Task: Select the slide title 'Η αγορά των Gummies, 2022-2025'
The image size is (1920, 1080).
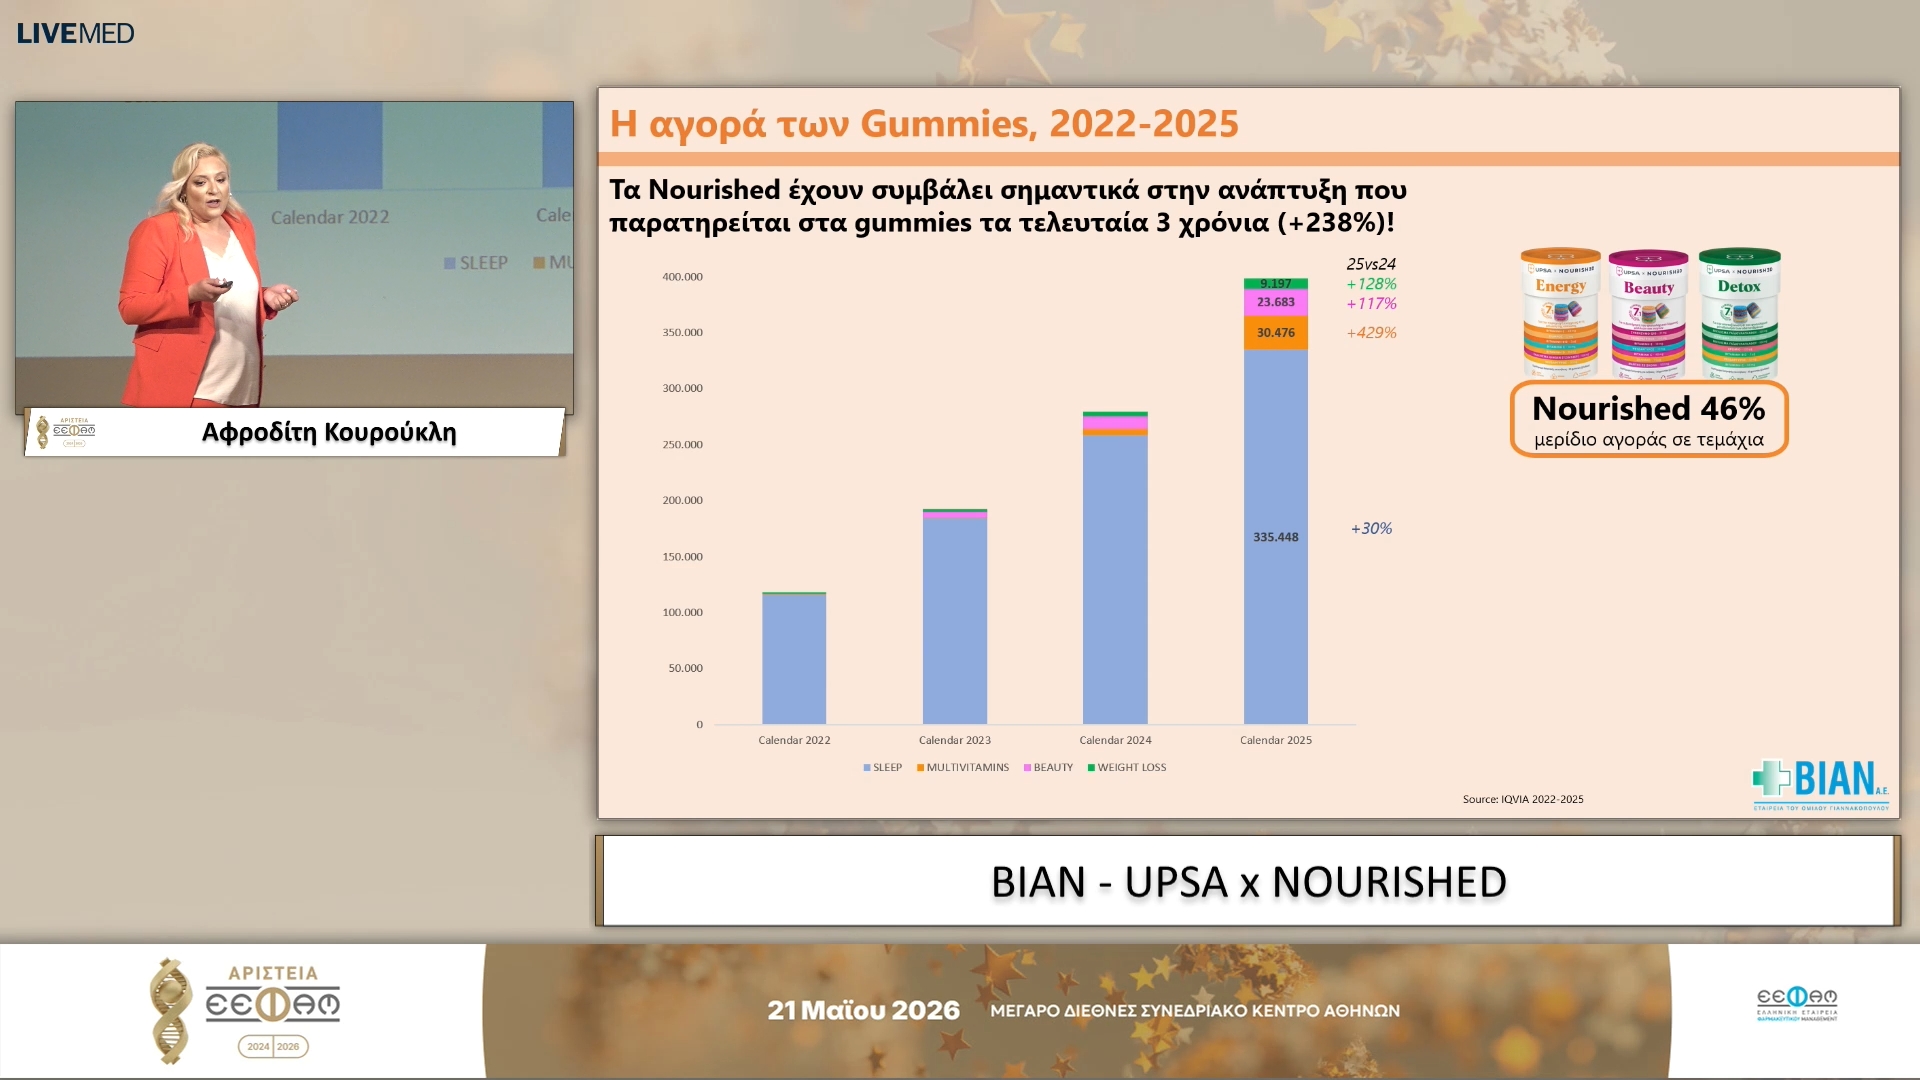Action: click(924, 123)
